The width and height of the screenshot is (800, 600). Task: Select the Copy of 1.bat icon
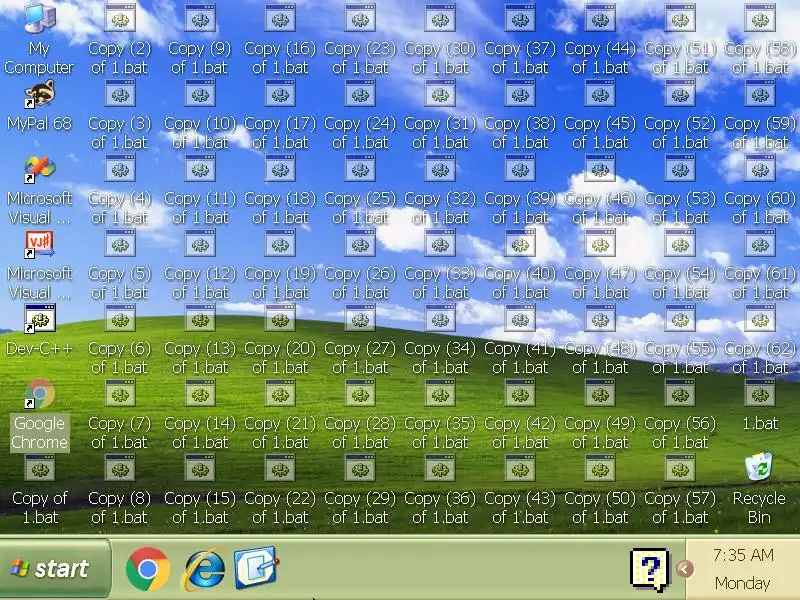(x=39, y=469)
